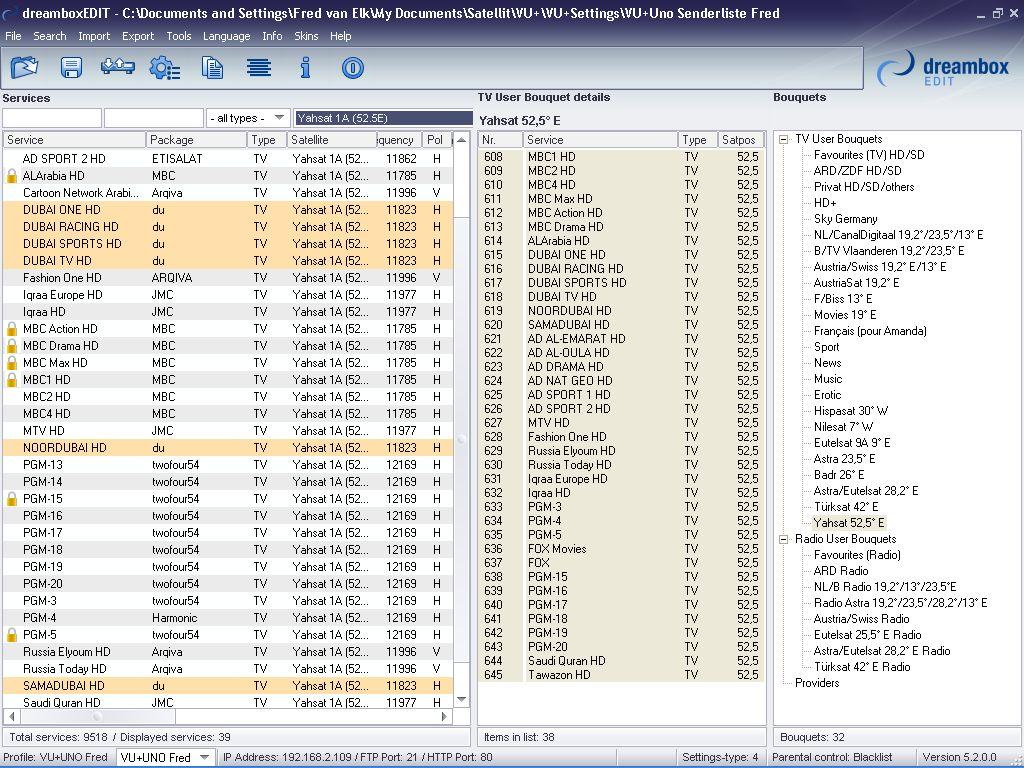The width and height of the screenshot is (1024, 768).
Task: Select Tawazon HD entry number 645
Action: pos(621,675)
